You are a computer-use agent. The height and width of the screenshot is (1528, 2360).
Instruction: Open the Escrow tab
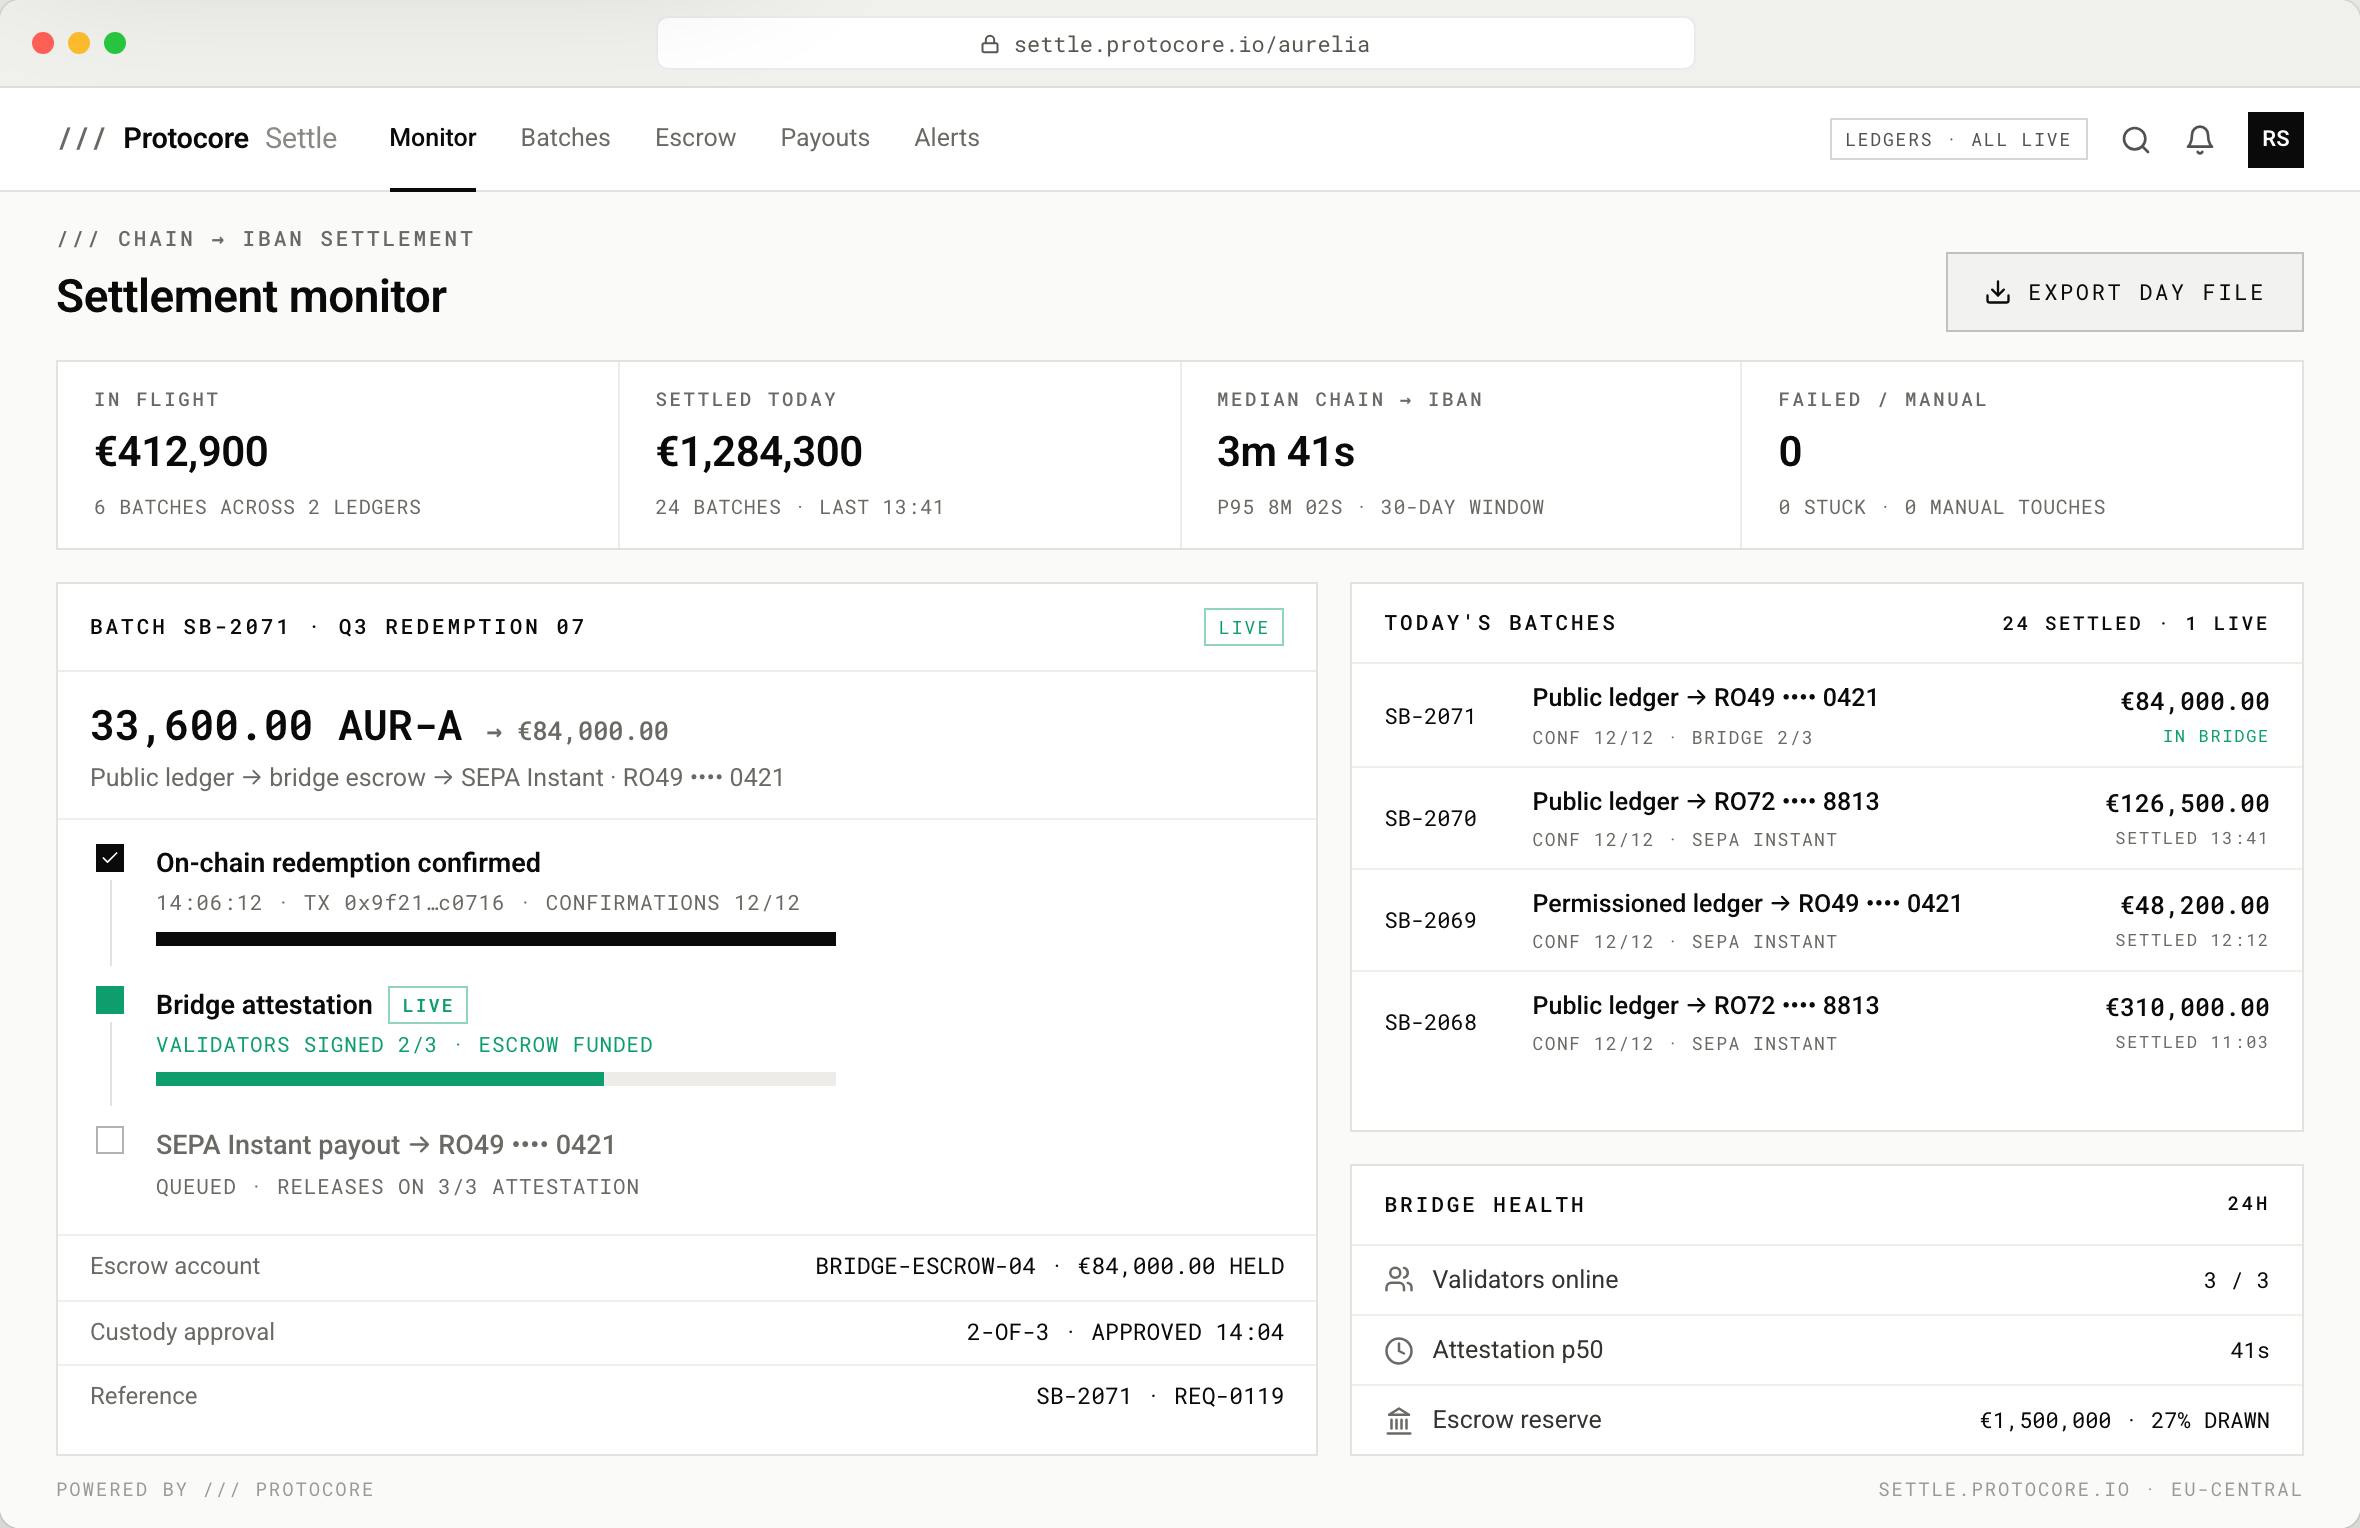coord(695,138)
